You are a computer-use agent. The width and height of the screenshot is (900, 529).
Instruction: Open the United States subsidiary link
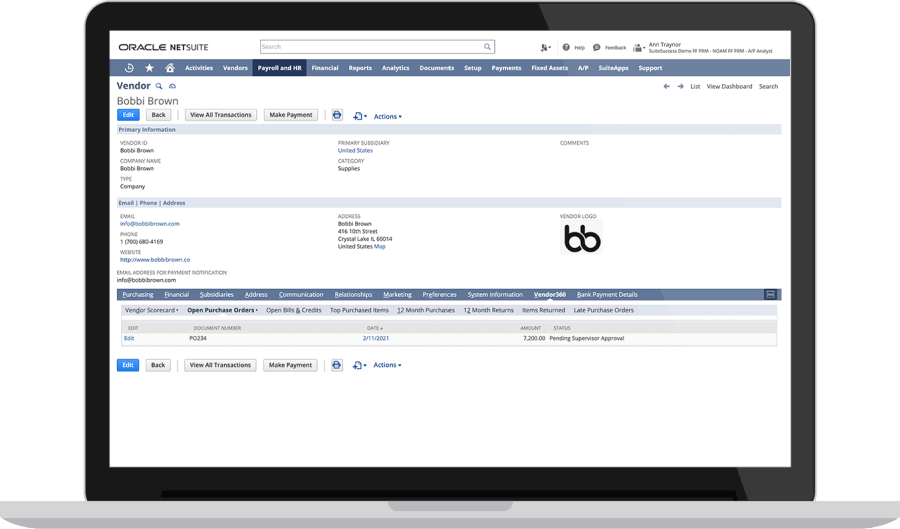355,150
